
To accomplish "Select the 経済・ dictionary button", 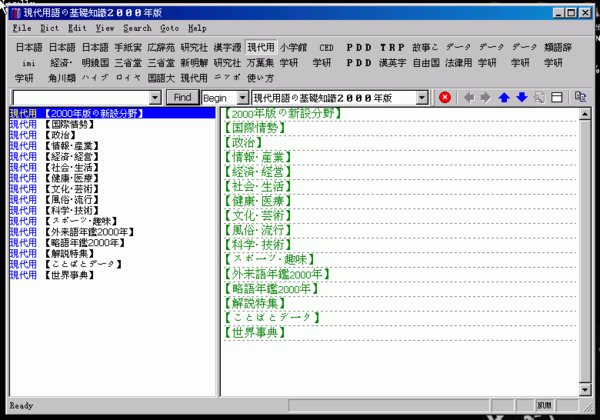I will point(62,63).
